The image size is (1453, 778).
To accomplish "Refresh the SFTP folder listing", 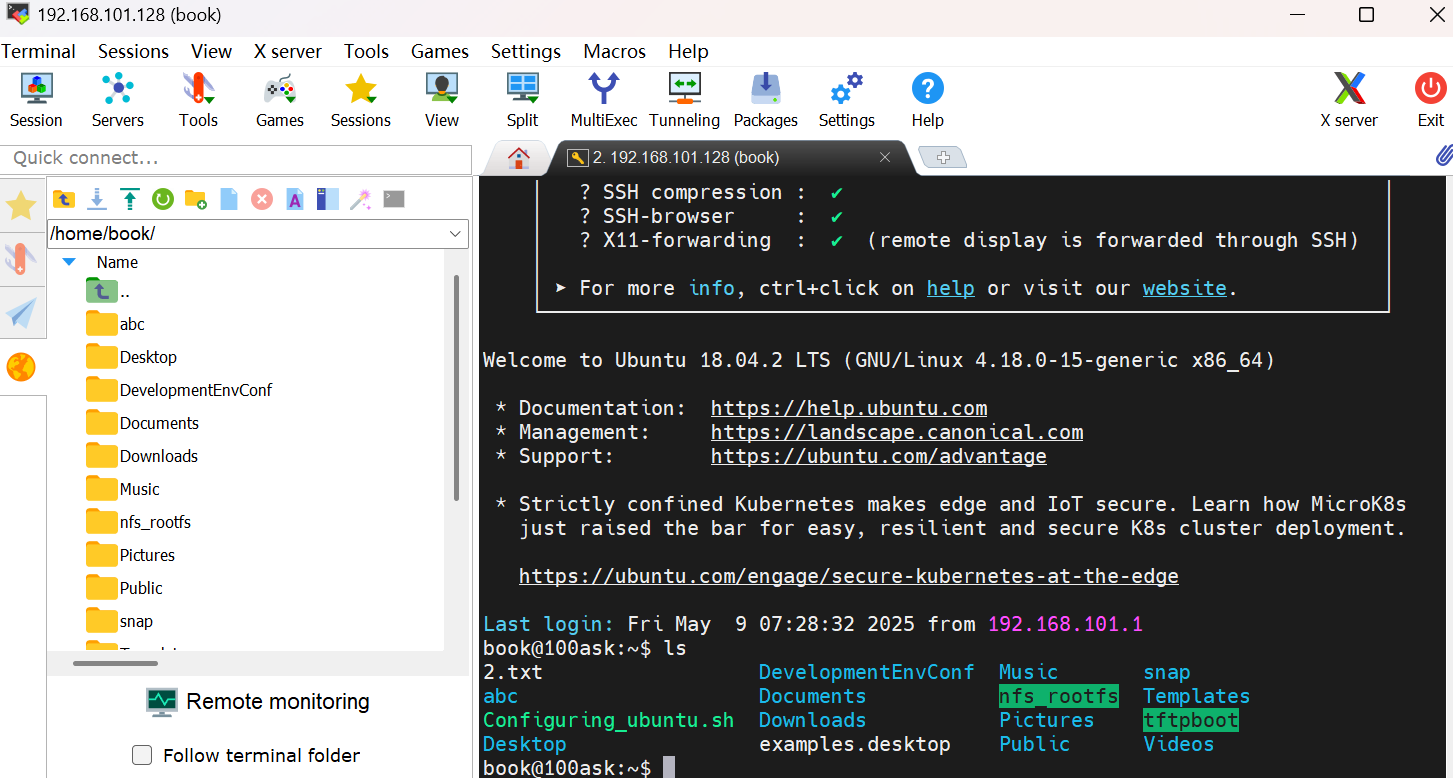I will [163, 199].
